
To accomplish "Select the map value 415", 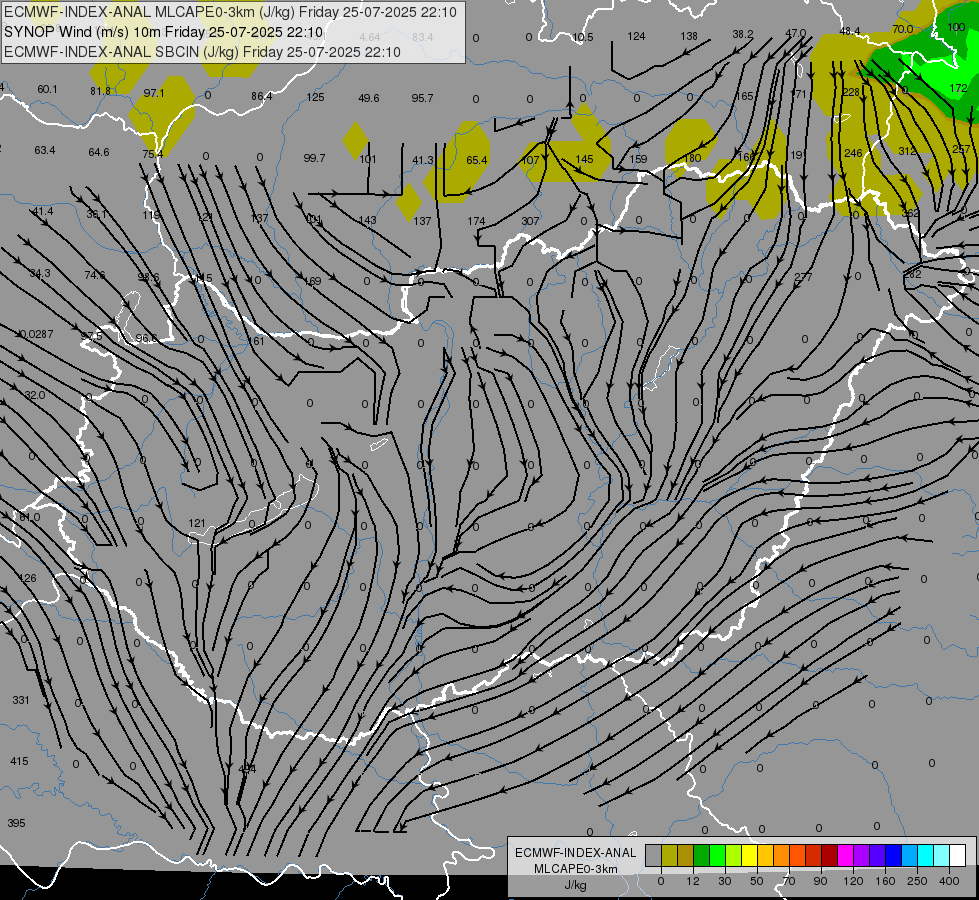I will point(19,761).
